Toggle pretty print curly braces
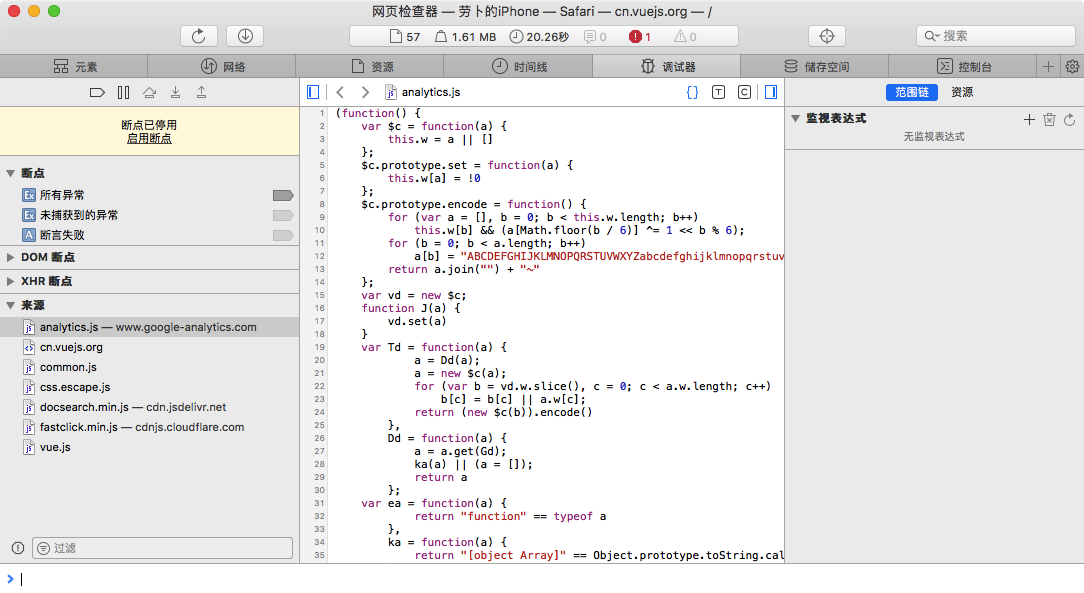 pos(692,92)
